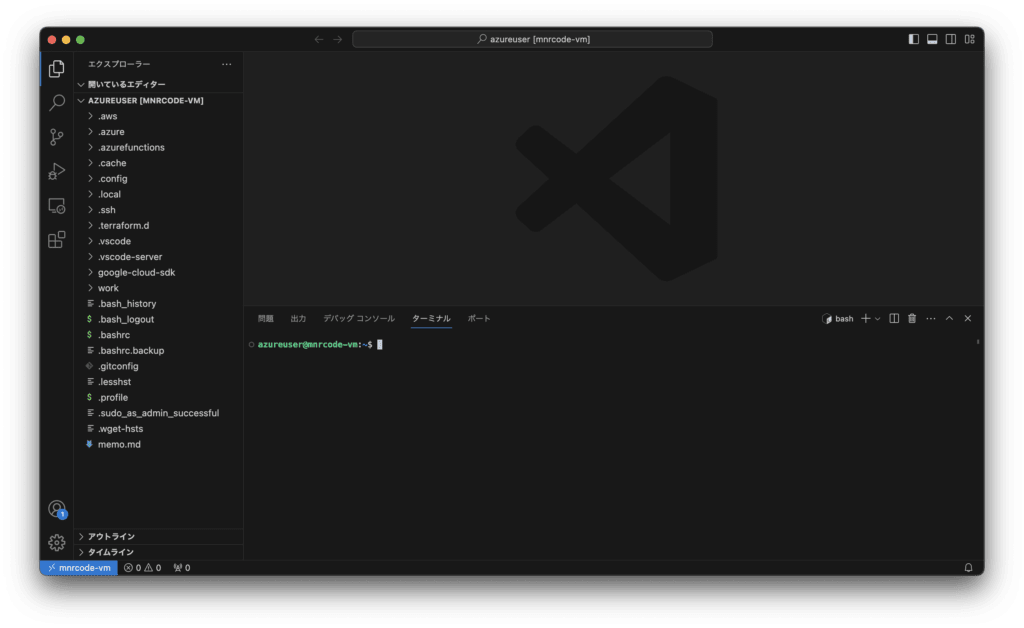Click the mnrcode-vm remote indicator
This screenshot has height=628, width=1024.
point(79,568)
